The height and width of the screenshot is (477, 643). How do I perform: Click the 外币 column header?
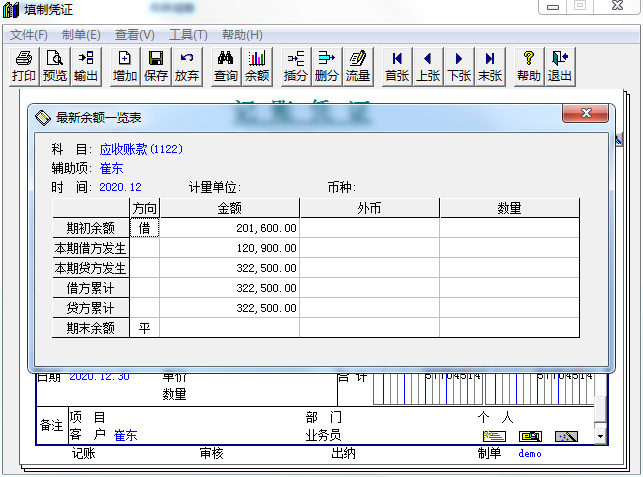pyautogui.click(x=369, y=208)
